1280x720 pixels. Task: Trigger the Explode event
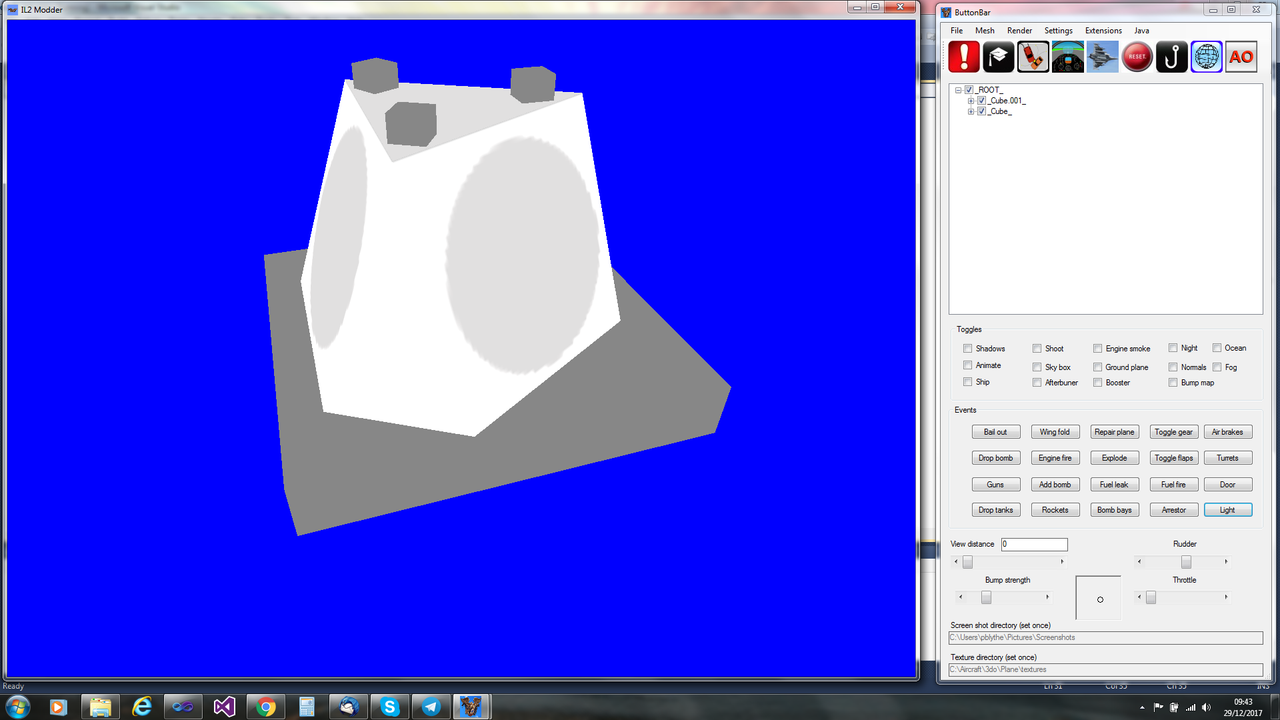point(1114,457)
